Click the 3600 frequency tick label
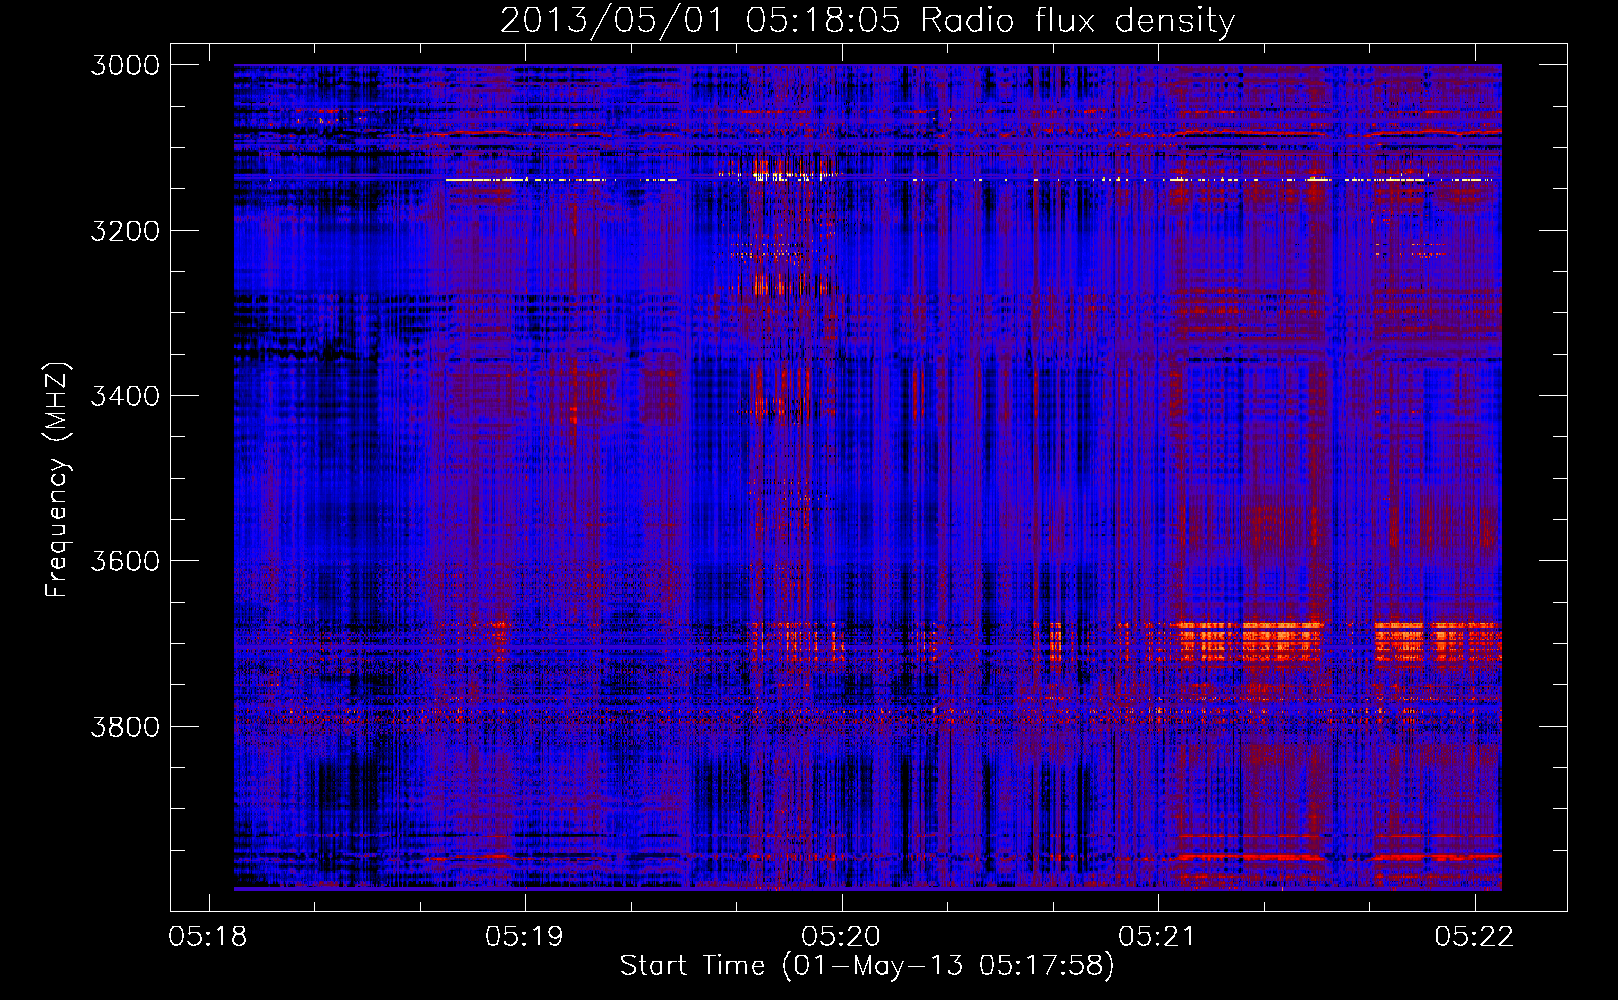Screen dimensions: 1618x1000 click(x=125, y=561)
